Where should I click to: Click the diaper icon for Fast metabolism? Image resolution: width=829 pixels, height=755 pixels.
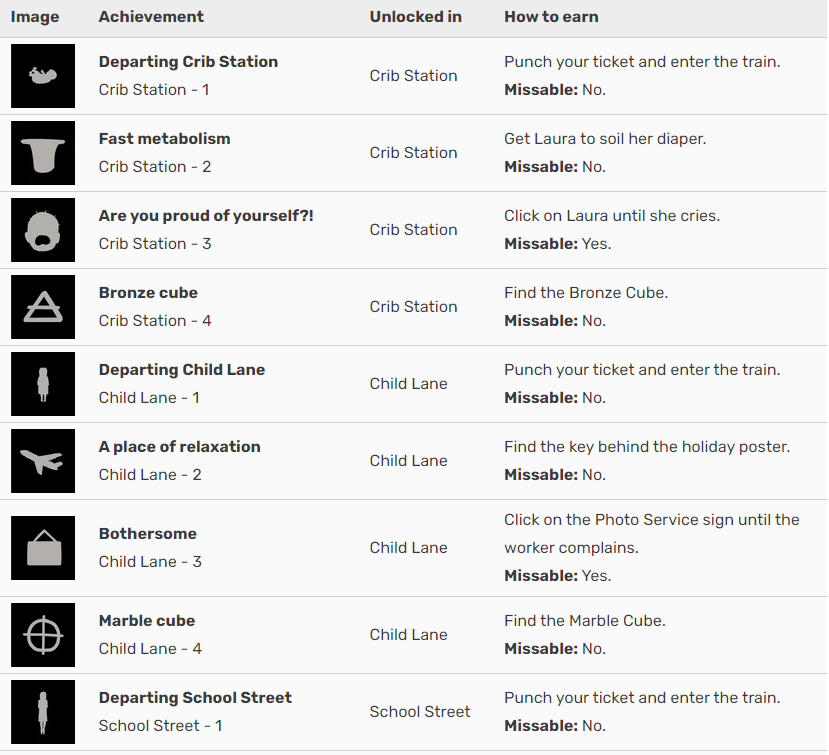[43, 153]
